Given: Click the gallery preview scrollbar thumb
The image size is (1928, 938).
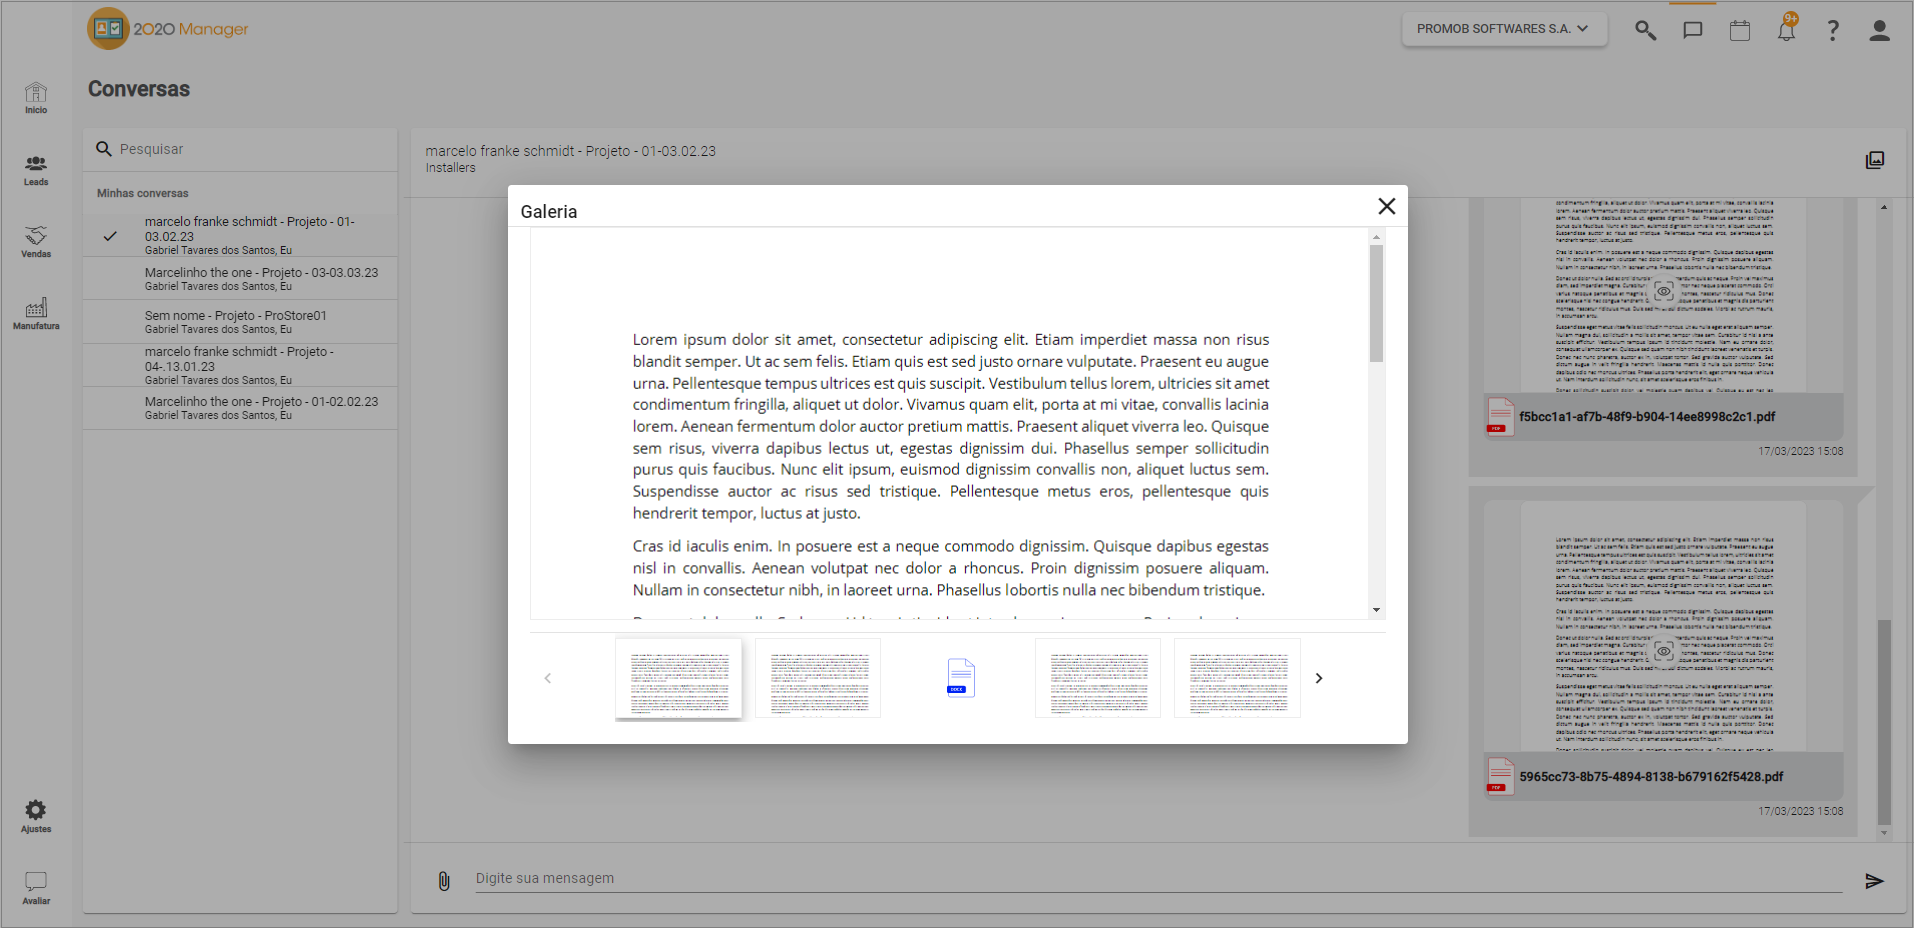Looking at the screenshot, I should pyautogui.click(x=1376, y=303).
